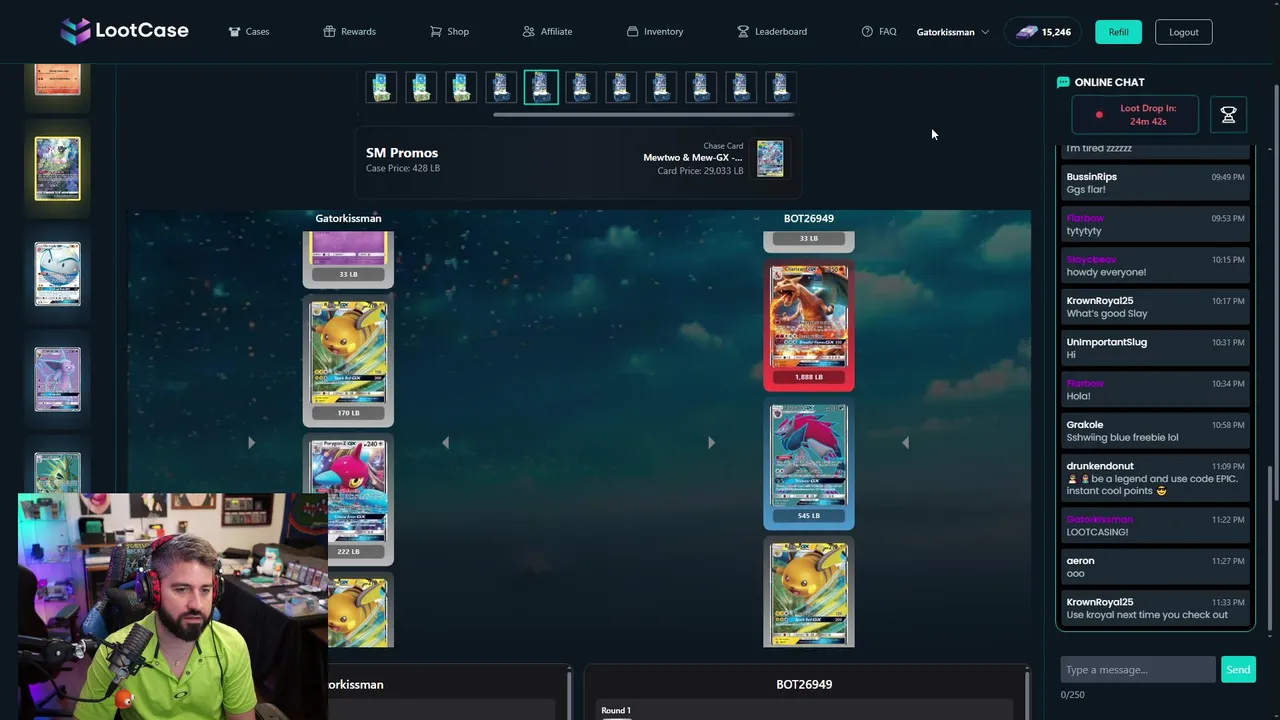Click Gatorkissman's 222 LB card

coord(349,499)
